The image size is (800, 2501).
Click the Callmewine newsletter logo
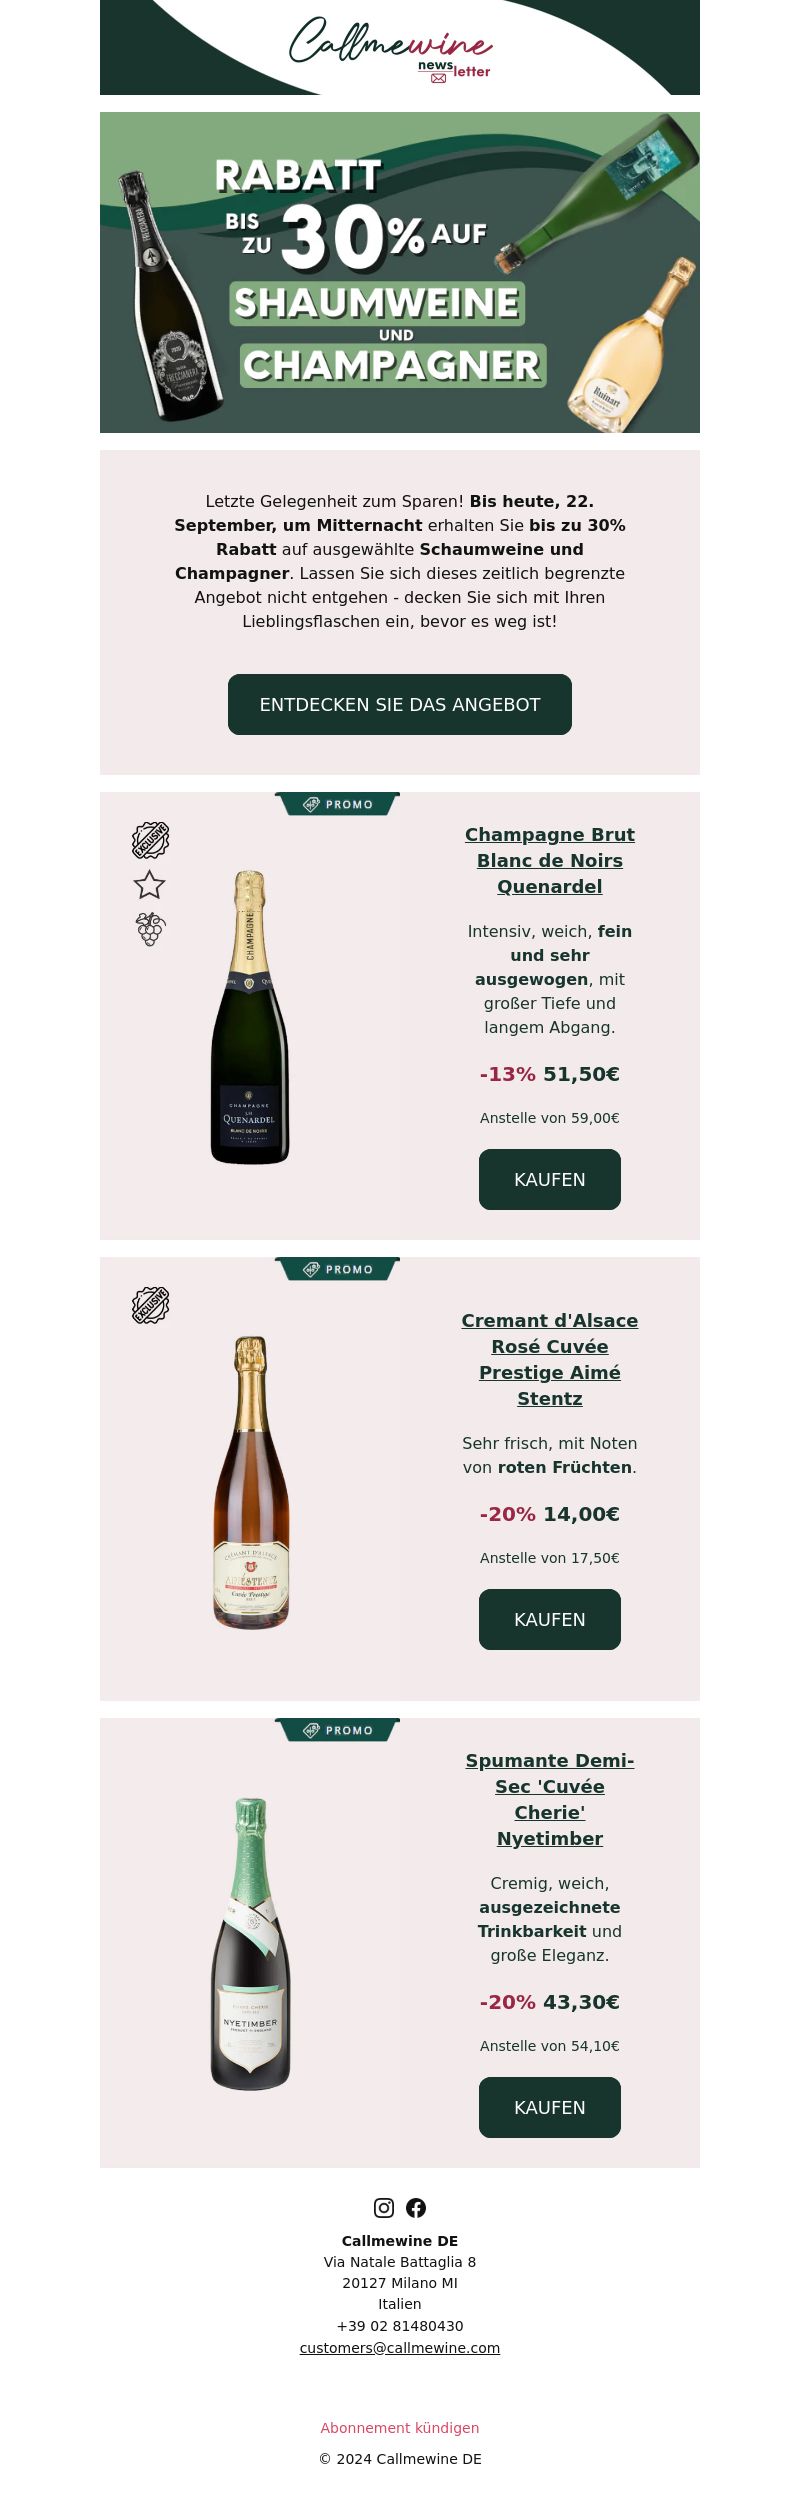click(391, 48)
